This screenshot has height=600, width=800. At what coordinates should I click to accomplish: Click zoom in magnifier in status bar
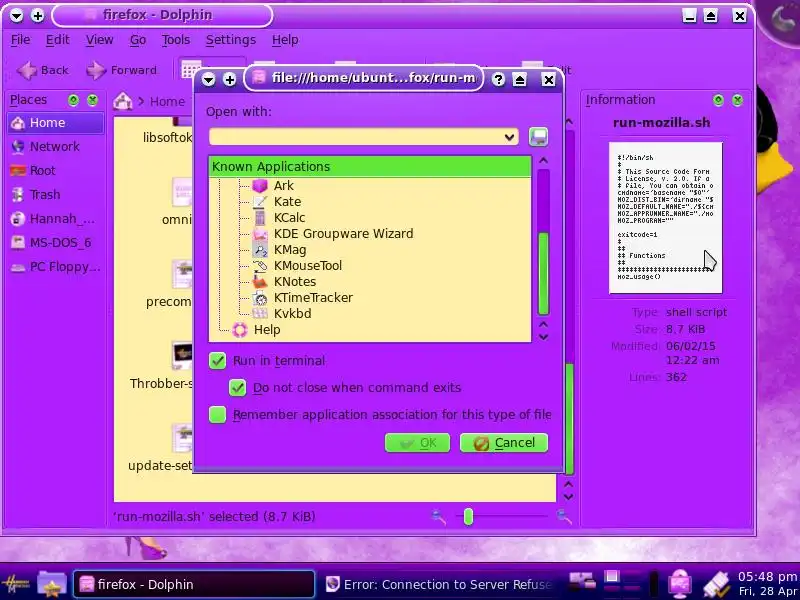(564, 517)
